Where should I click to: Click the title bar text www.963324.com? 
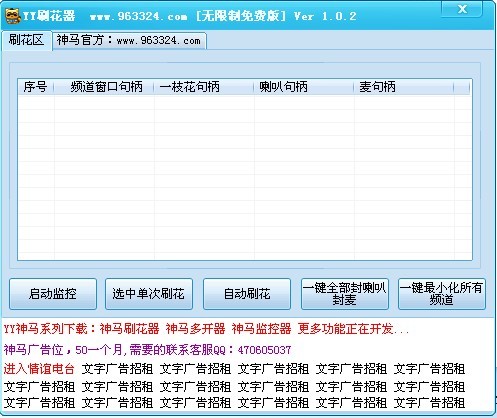click(138, 16)
